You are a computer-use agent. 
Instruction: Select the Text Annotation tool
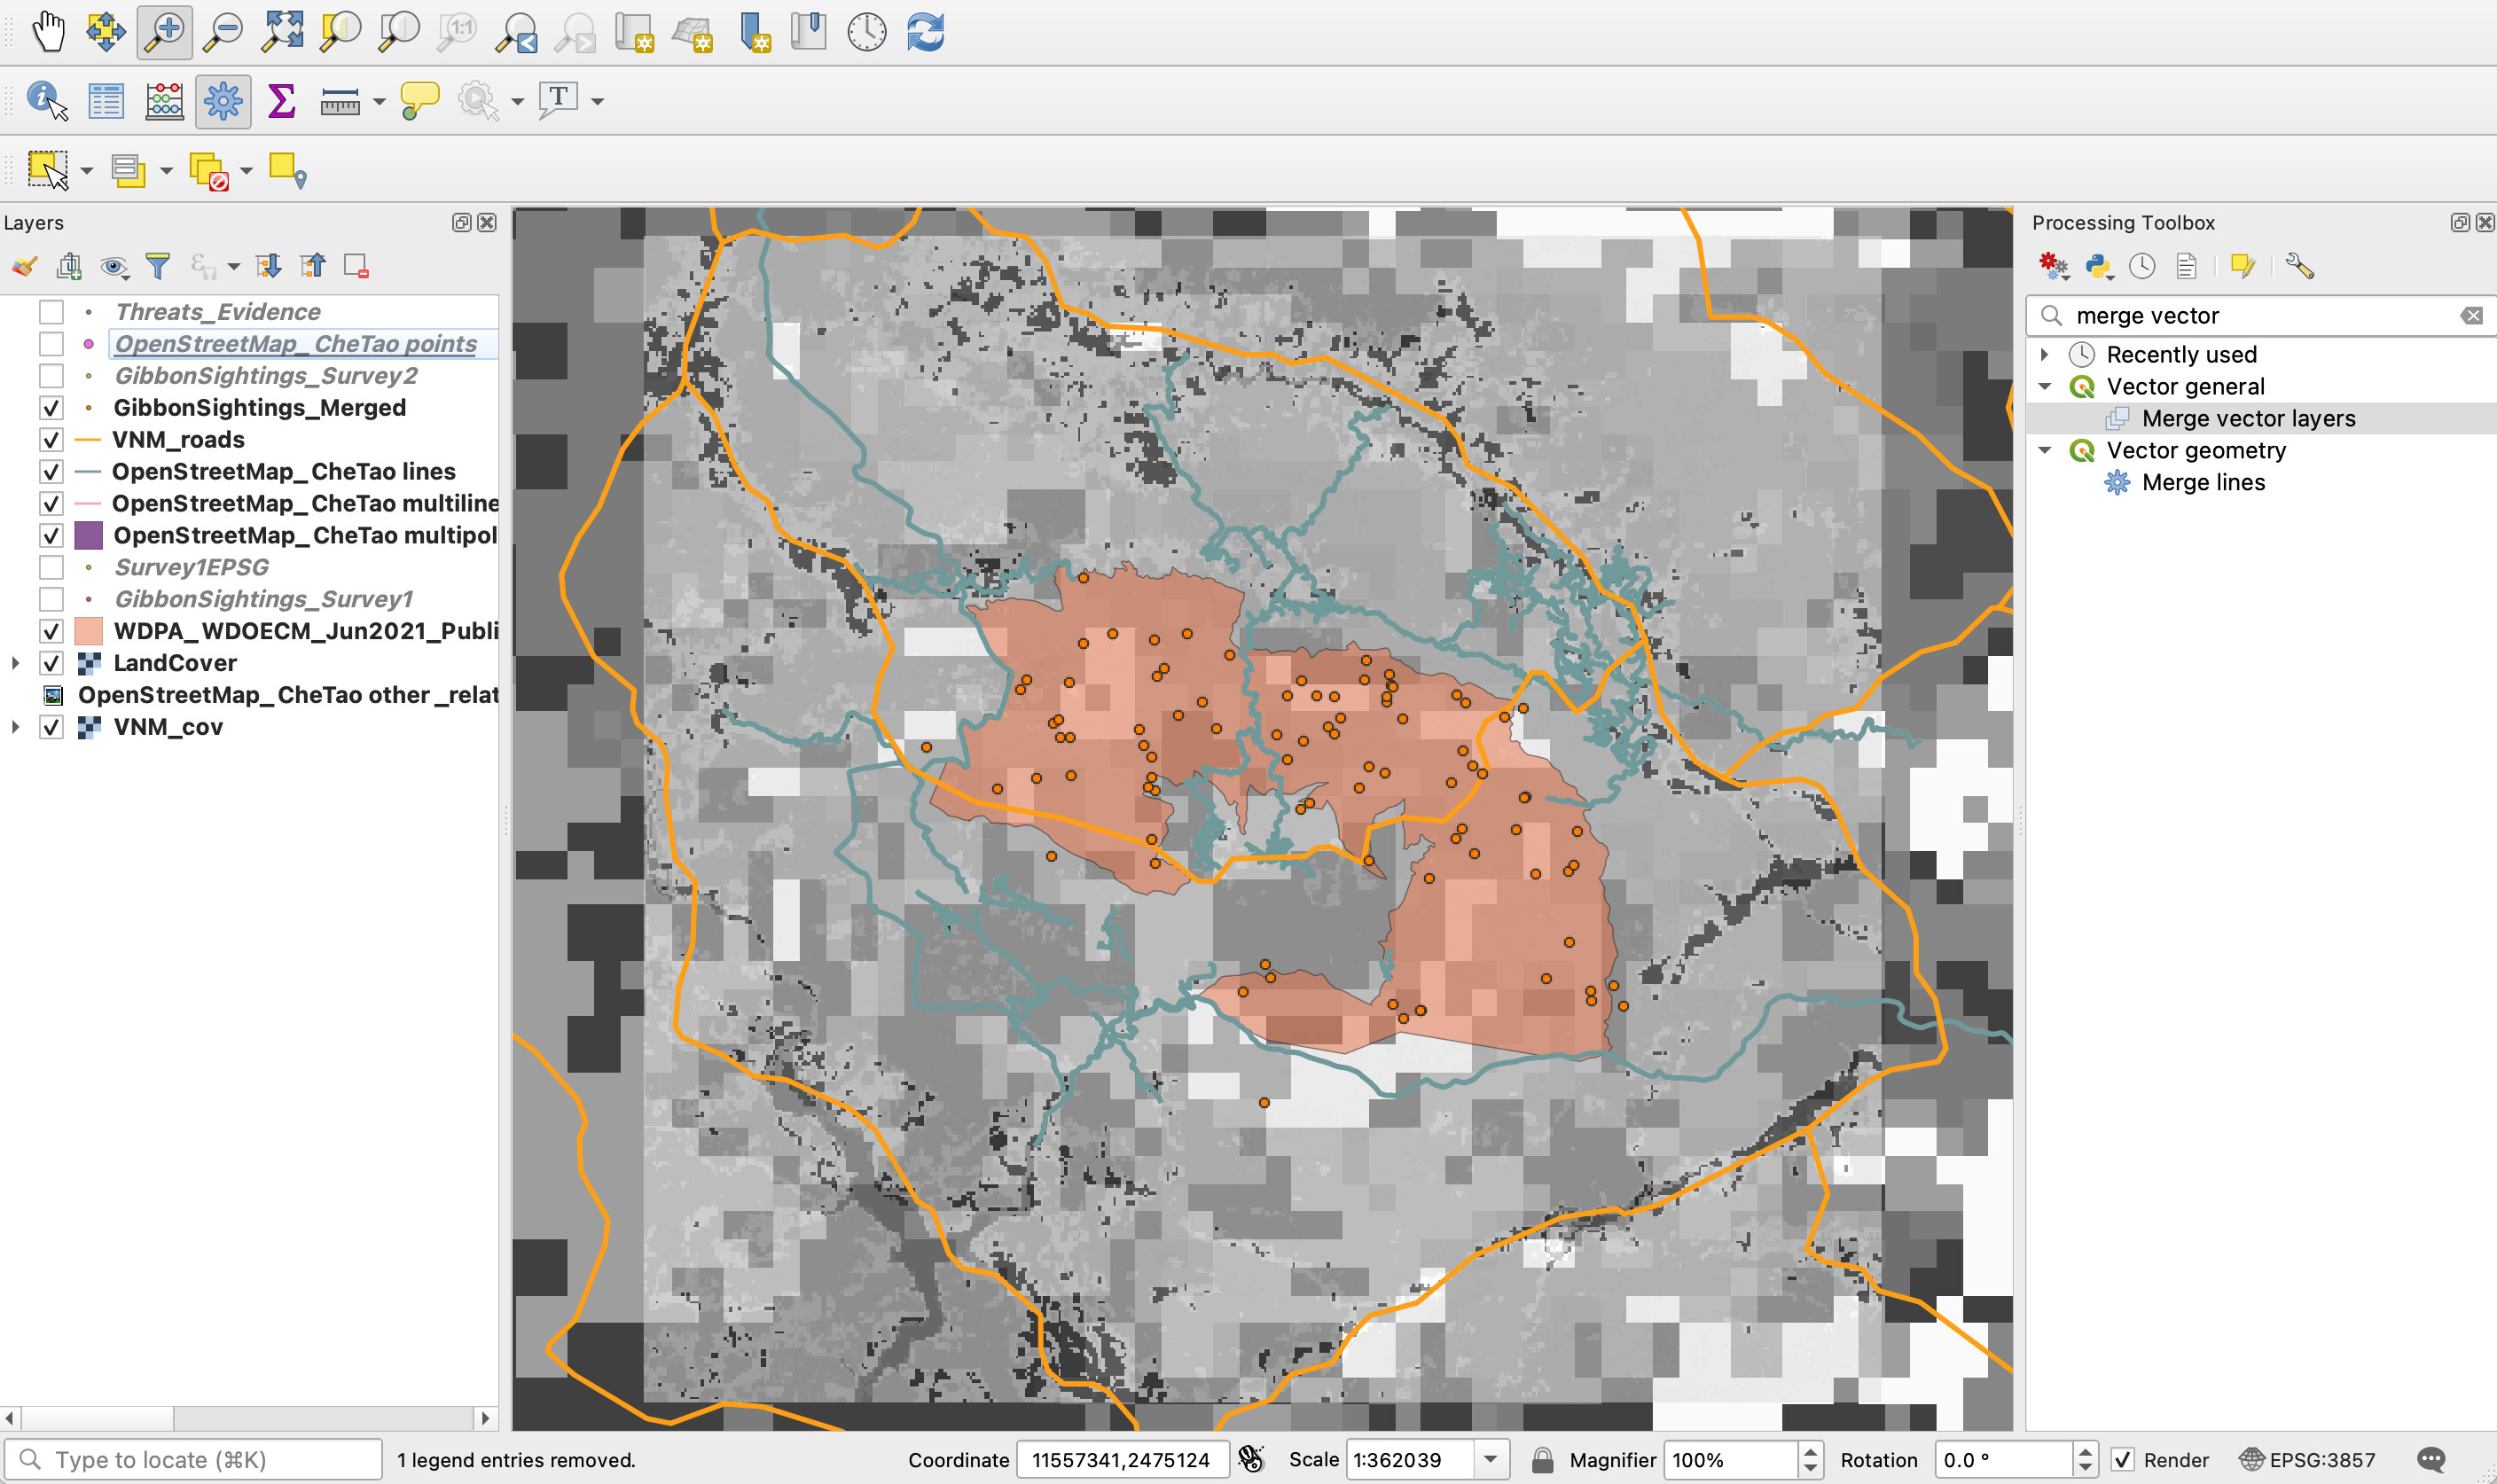(558, 101)
